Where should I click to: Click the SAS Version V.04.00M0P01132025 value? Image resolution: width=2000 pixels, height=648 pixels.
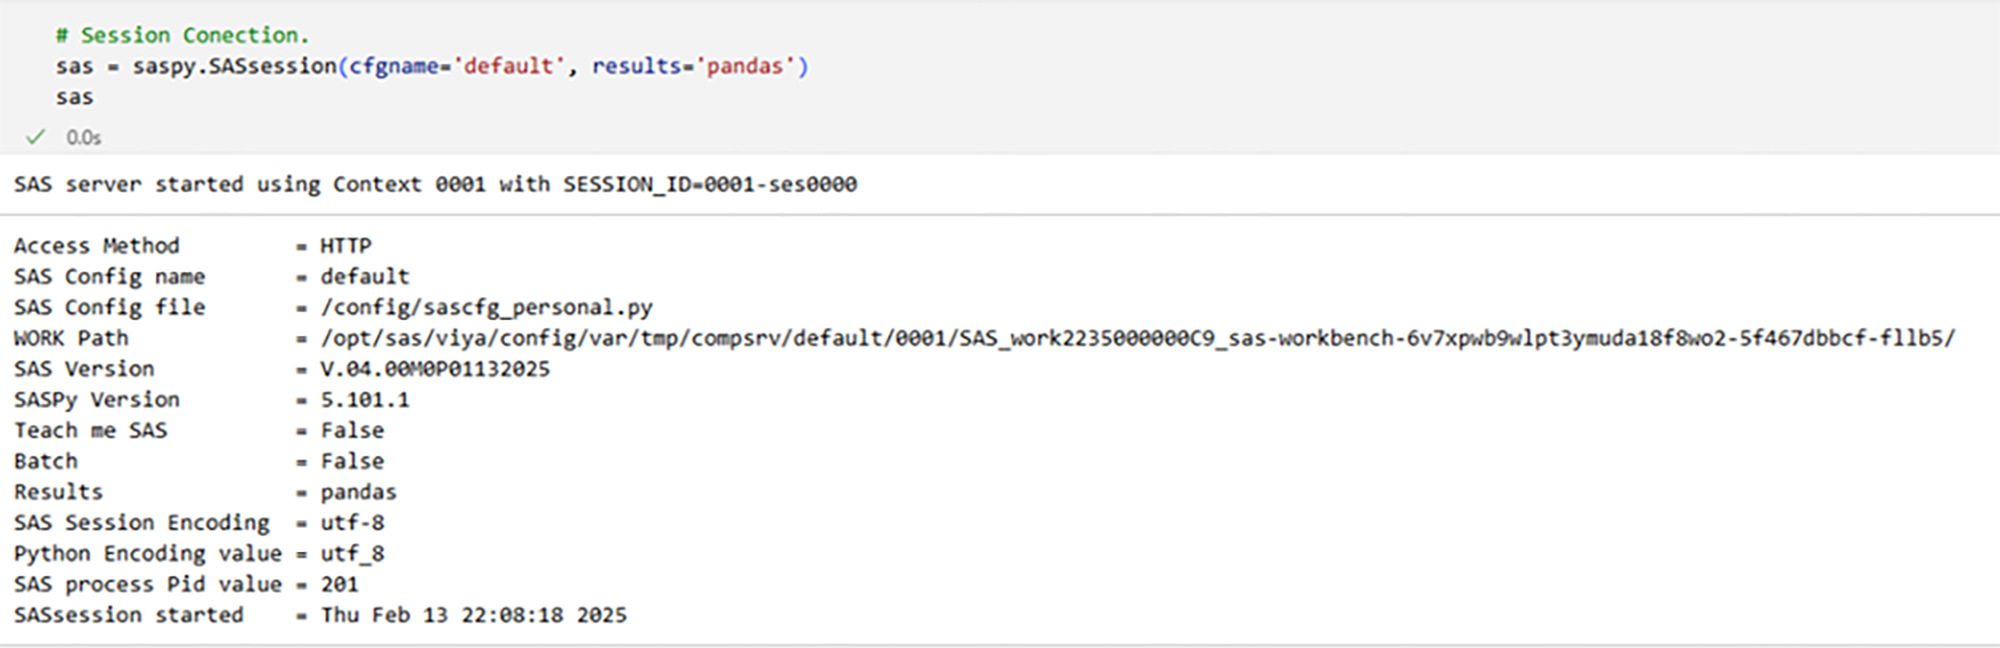click(x=435, y=369)
